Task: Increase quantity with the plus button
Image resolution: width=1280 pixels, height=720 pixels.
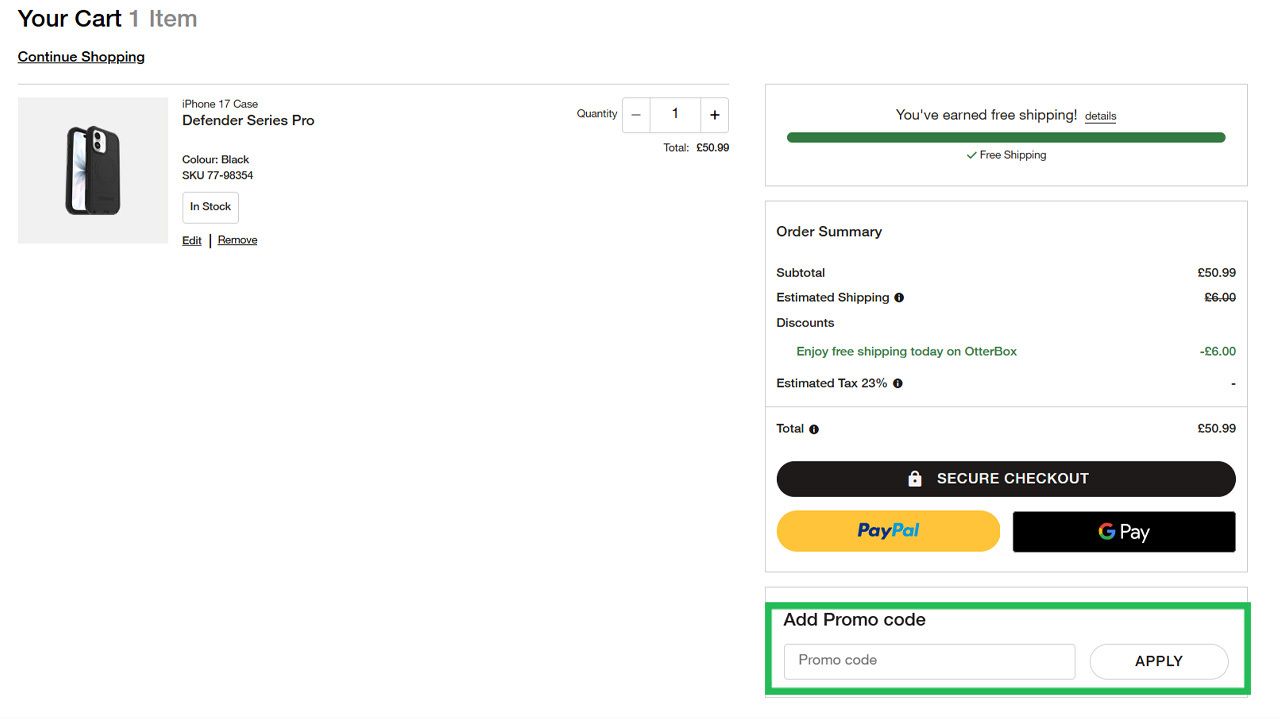Action: pos(714,115)
